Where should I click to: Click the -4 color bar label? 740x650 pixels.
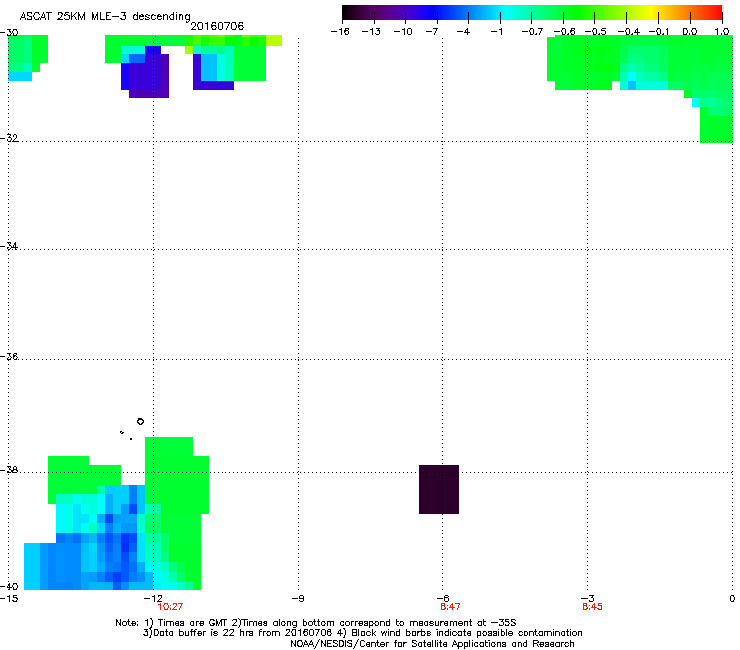pos(463,32)
